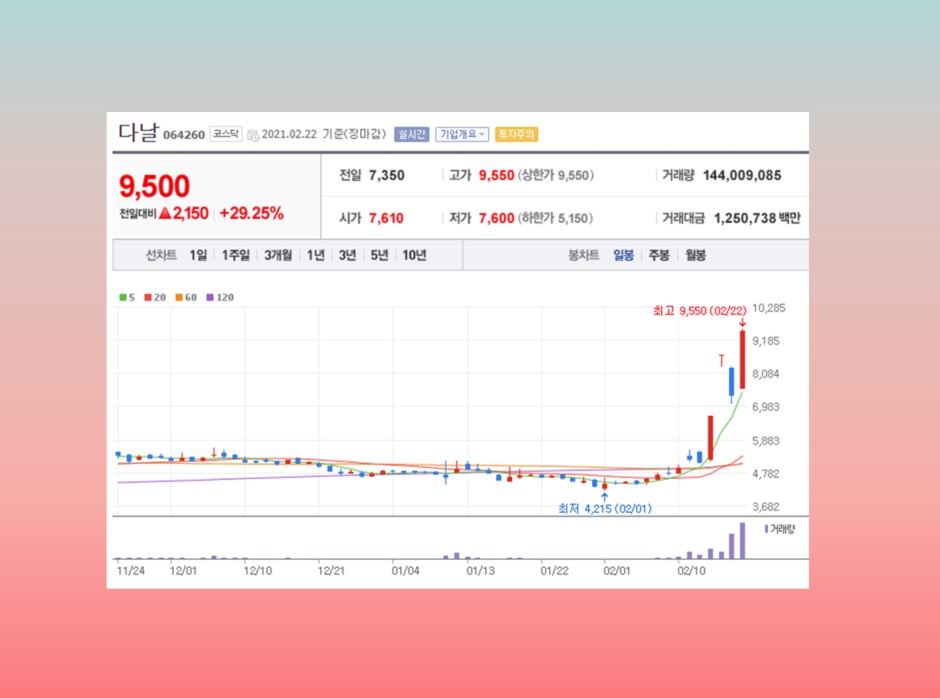The image size is (940, 698).
Task: Click the 하한가 5,150 lower limit text
Action: click(556, 218)
